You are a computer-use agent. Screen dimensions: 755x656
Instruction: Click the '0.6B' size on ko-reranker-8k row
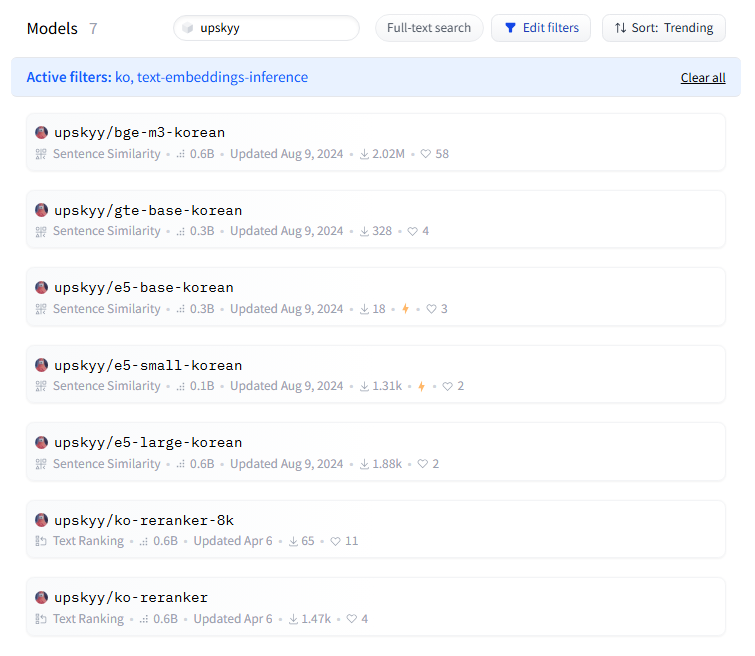[x=166, y=541]
